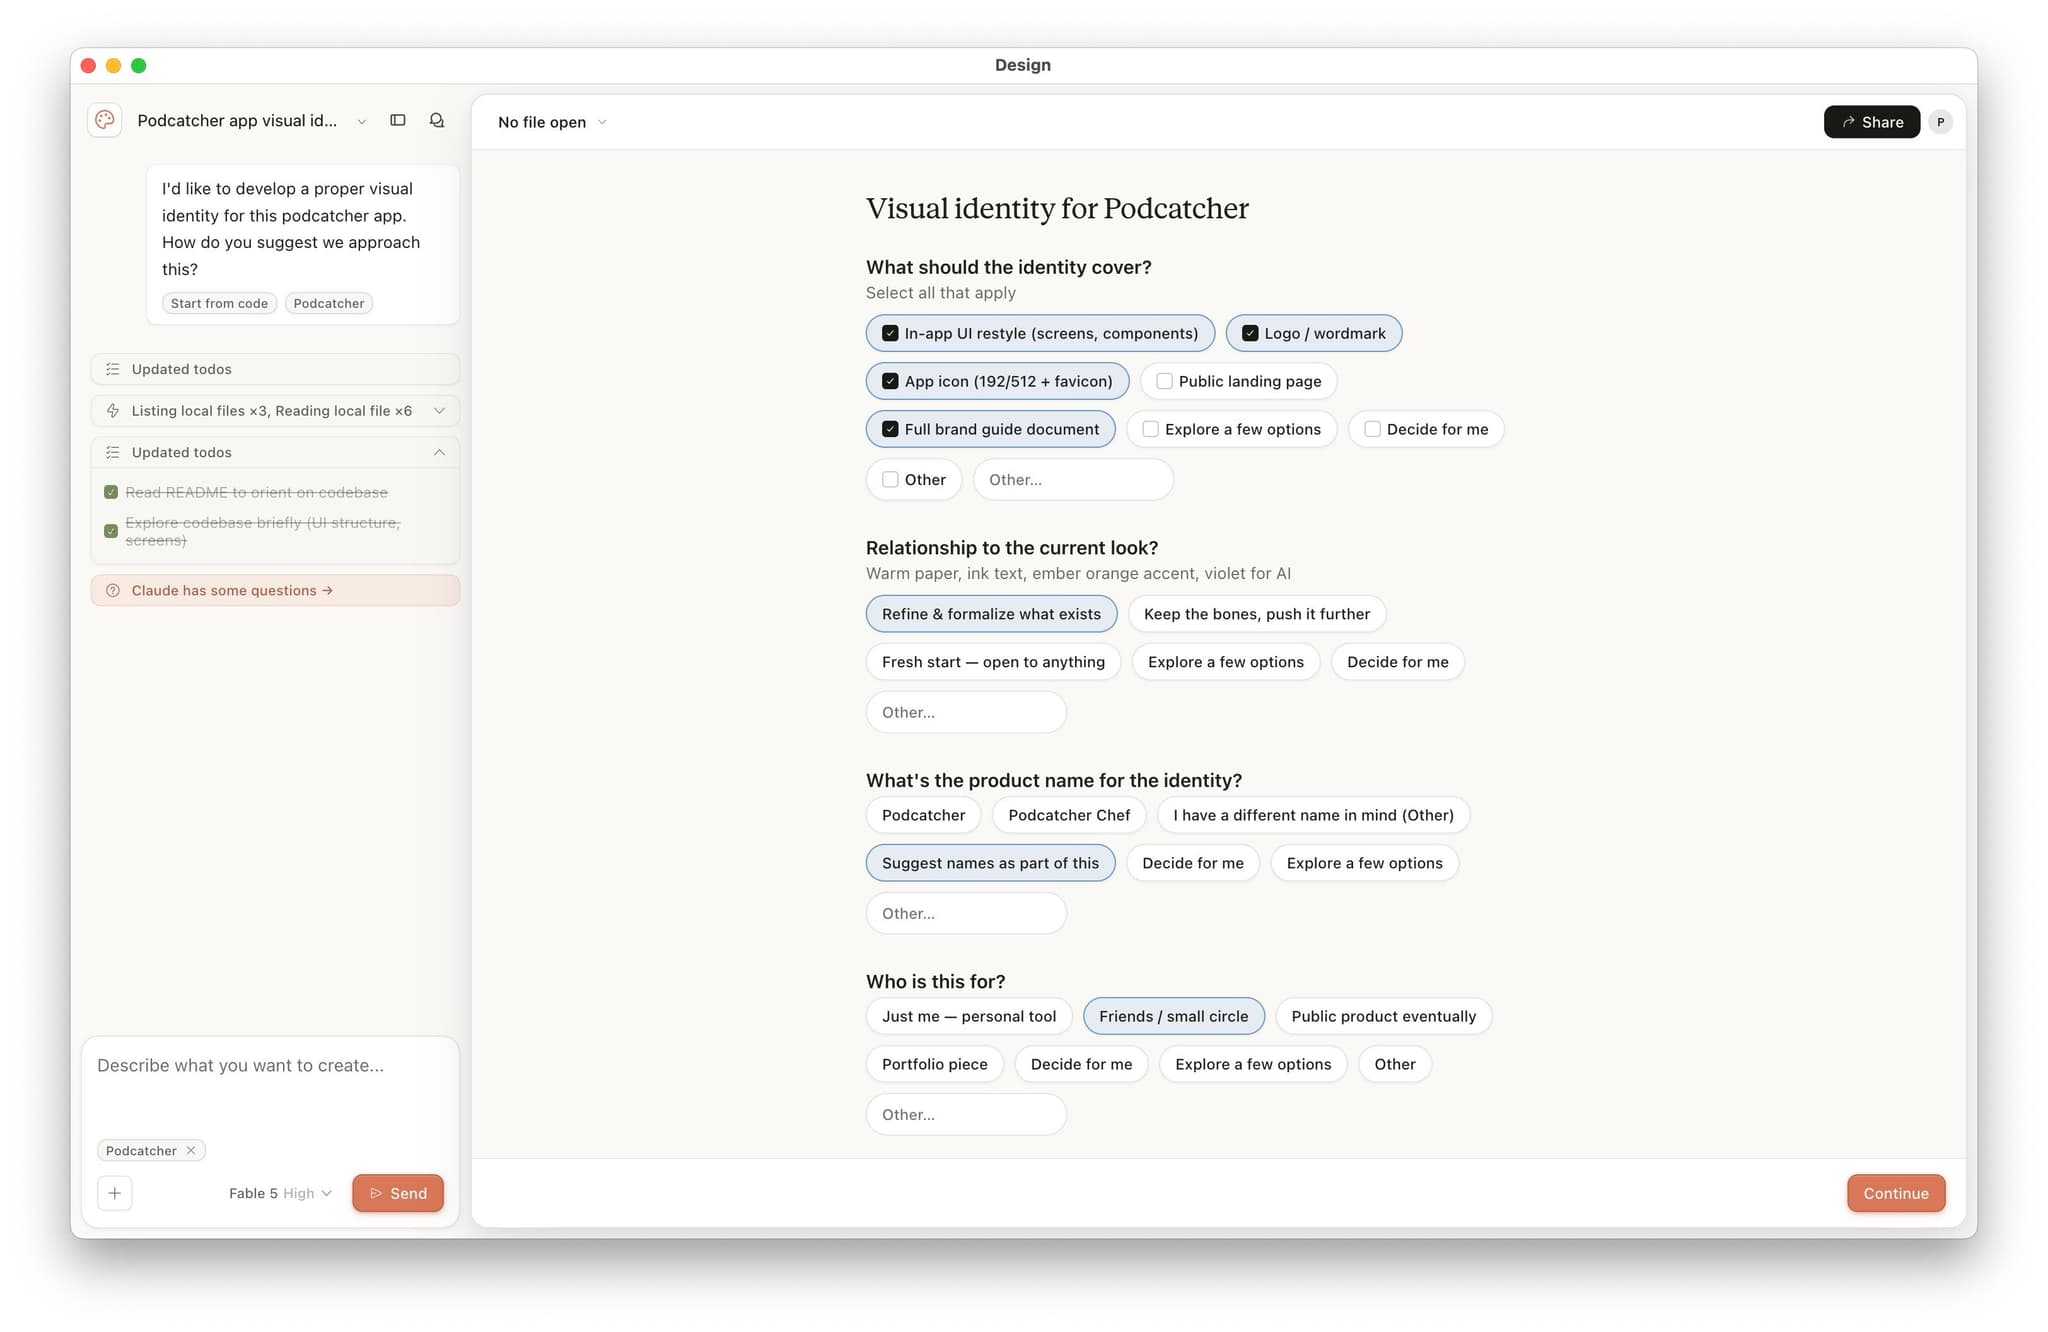Click the Send button

point(398,1194)
